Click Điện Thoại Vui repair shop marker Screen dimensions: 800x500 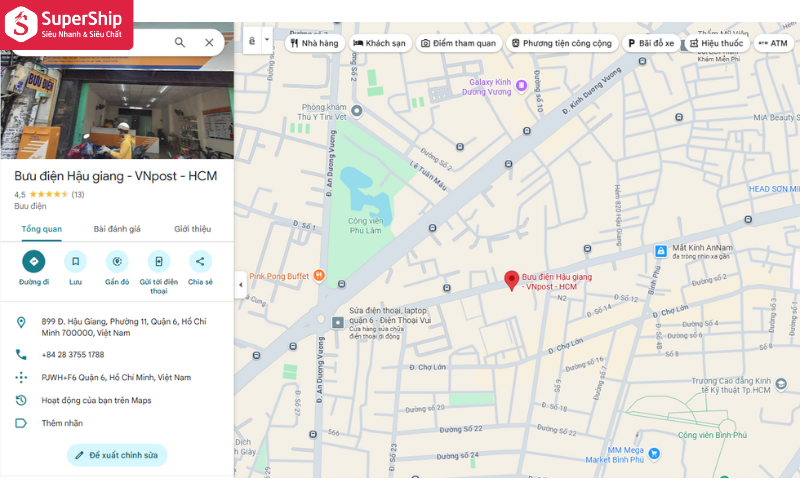click(338, 322)
